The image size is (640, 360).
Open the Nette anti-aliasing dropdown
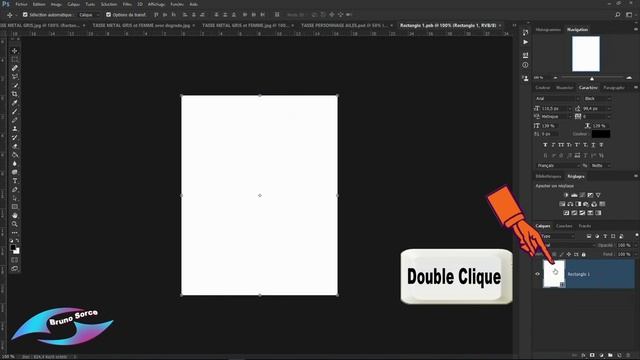[600, 166]
